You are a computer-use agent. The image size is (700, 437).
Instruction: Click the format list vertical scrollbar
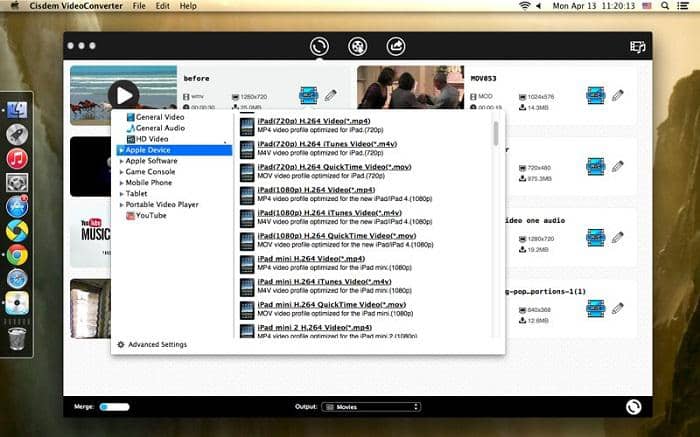pos(496,135)
